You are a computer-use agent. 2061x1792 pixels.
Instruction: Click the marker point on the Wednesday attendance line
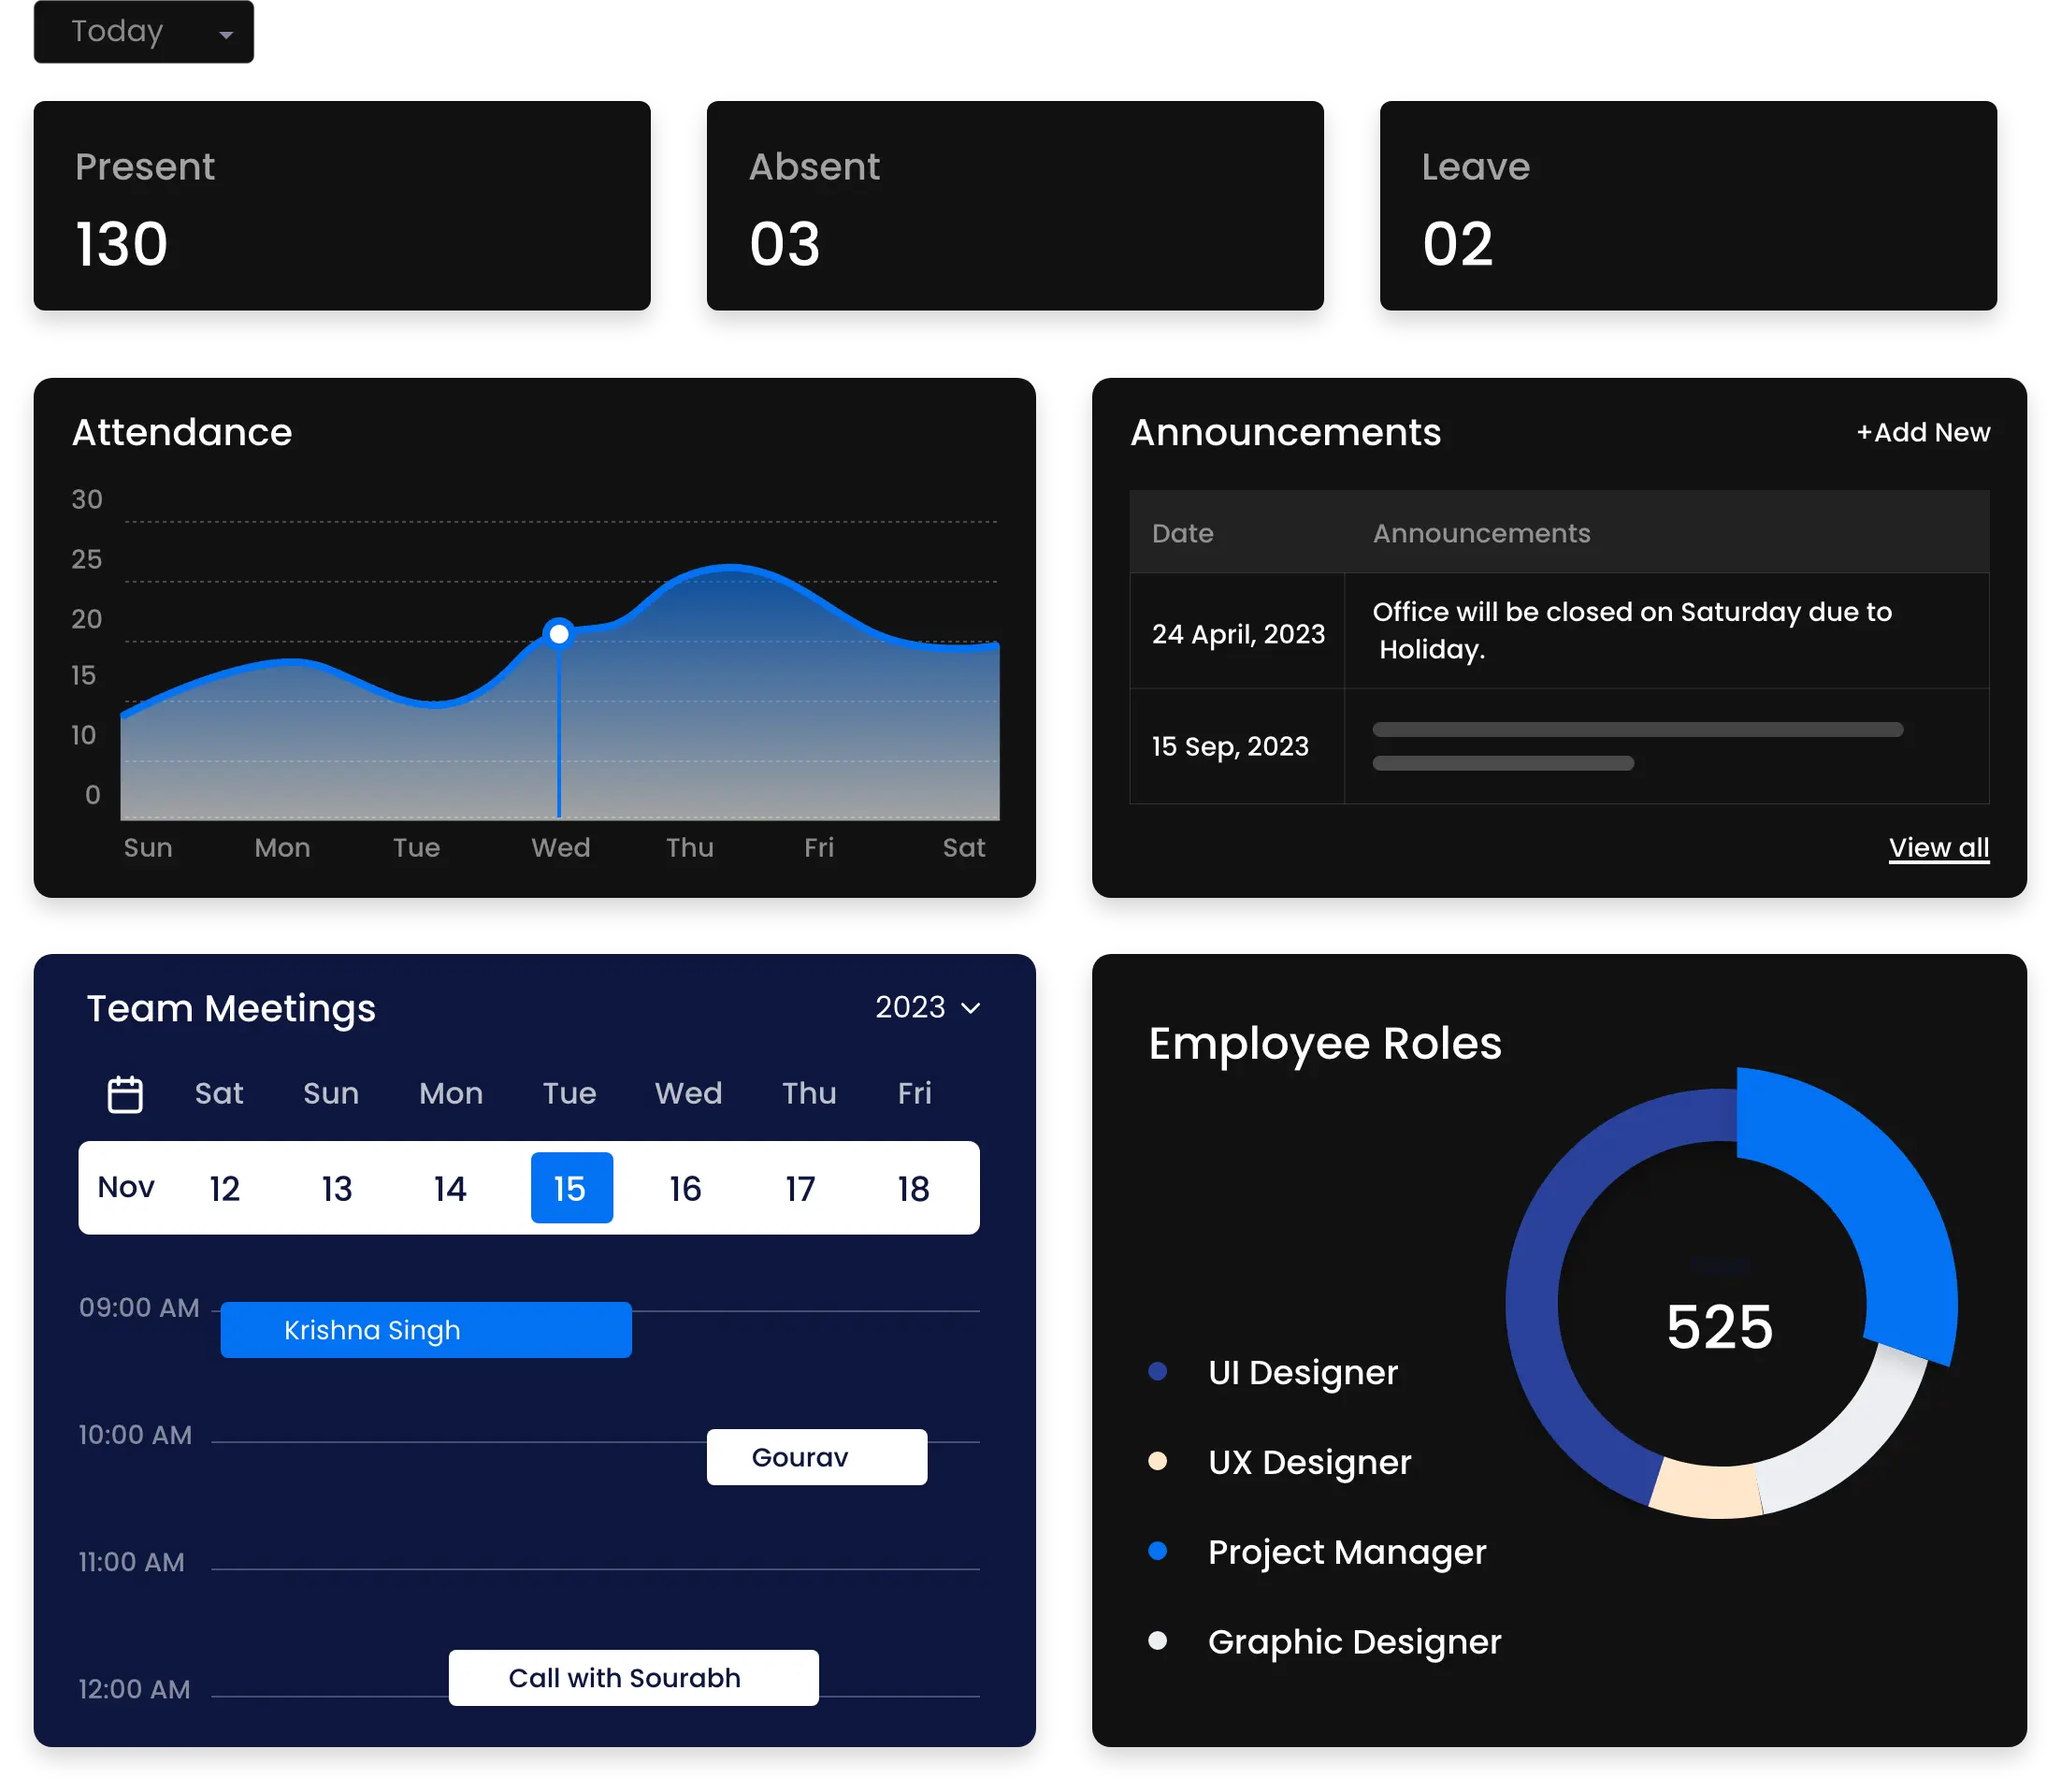[x=557, y=633]
